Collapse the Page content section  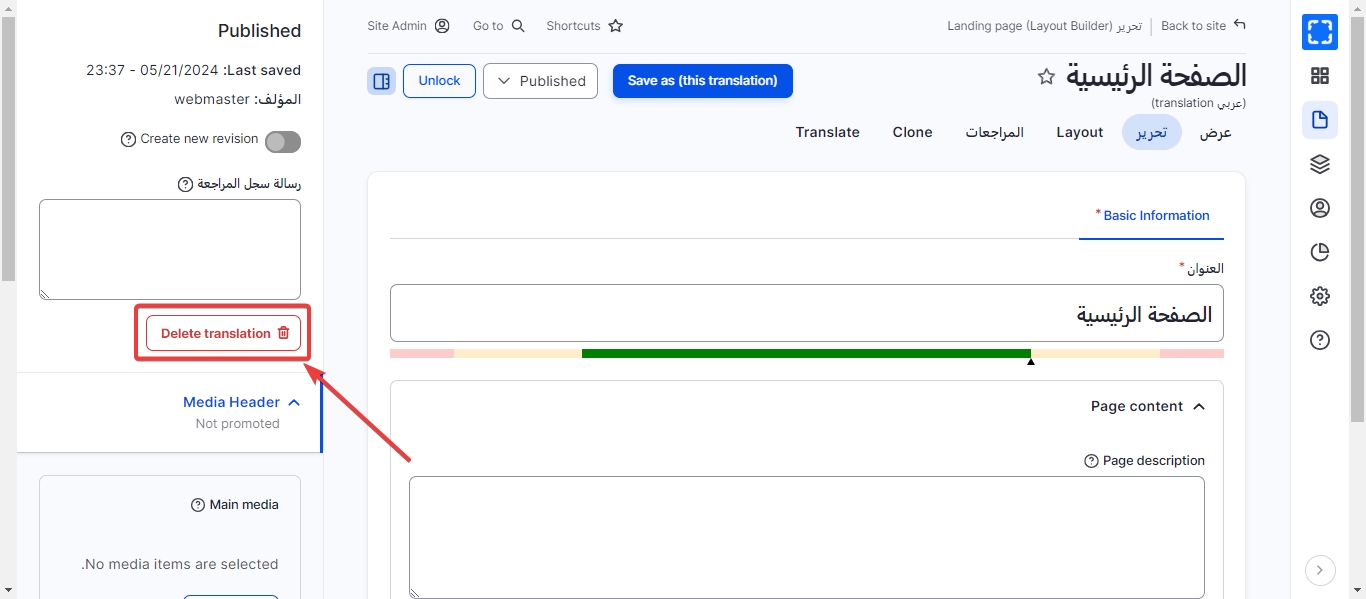coord(1199,406)
